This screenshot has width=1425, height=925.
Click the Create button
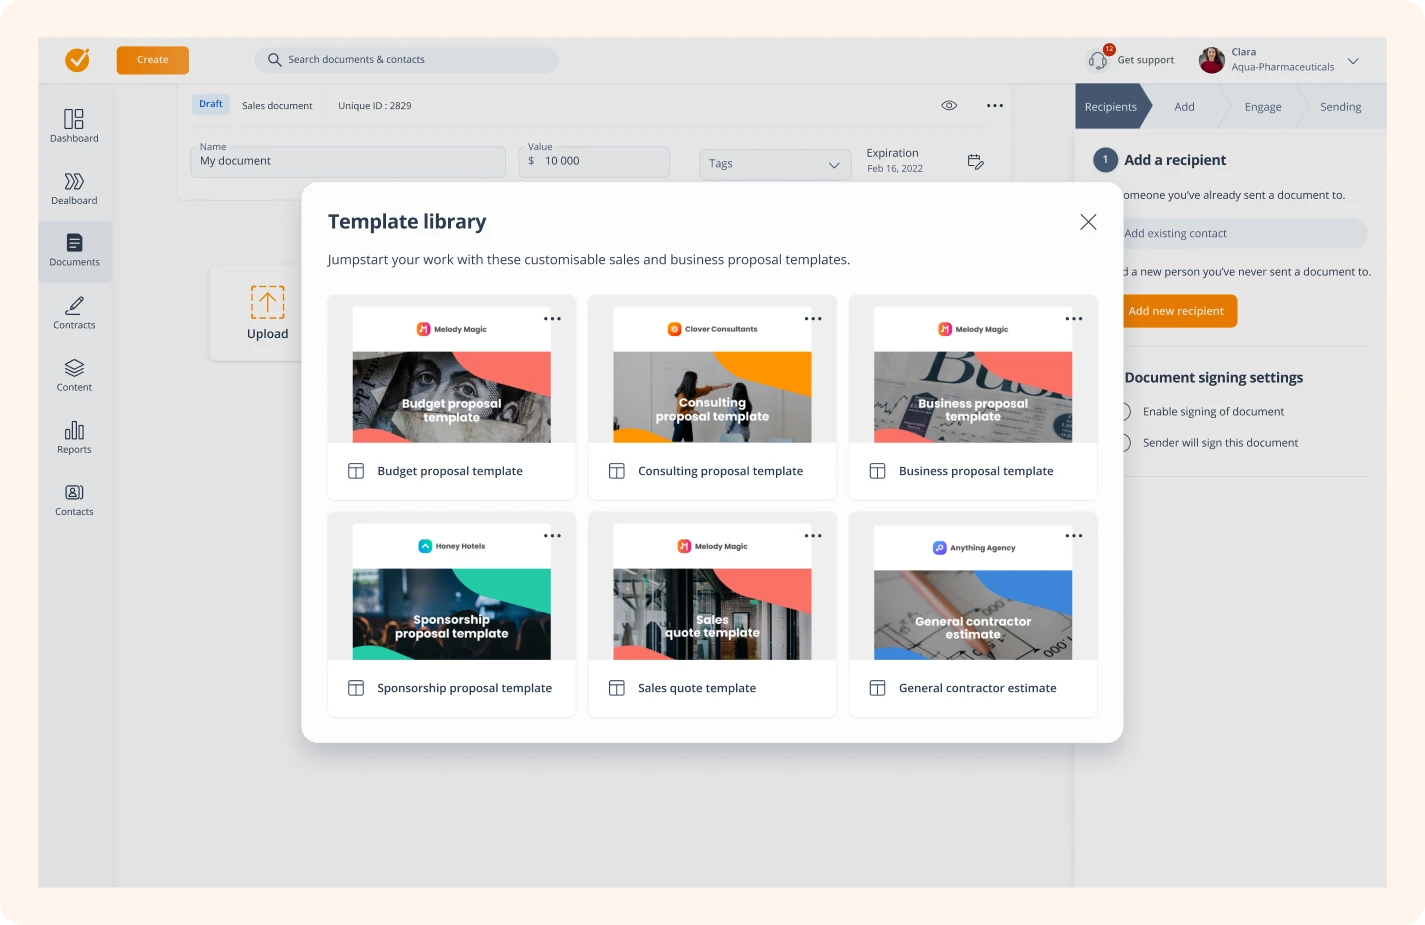(152, 59)
